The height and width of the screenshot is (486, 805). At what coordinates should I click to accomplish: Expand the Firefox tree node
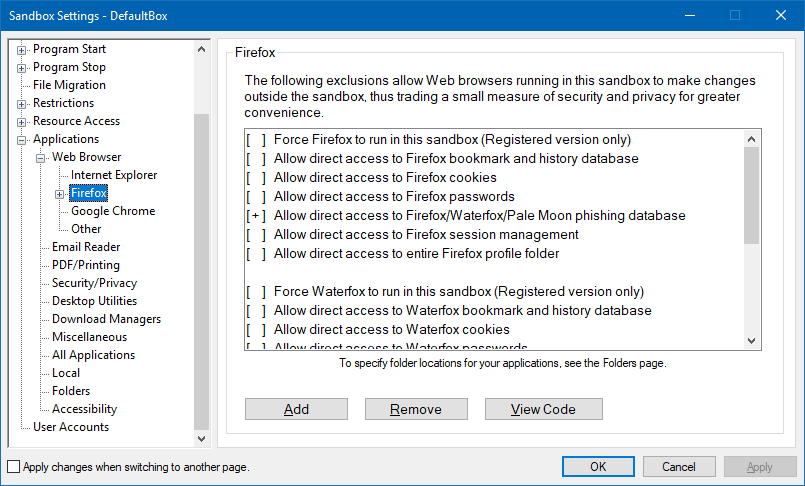coord(60,194)
